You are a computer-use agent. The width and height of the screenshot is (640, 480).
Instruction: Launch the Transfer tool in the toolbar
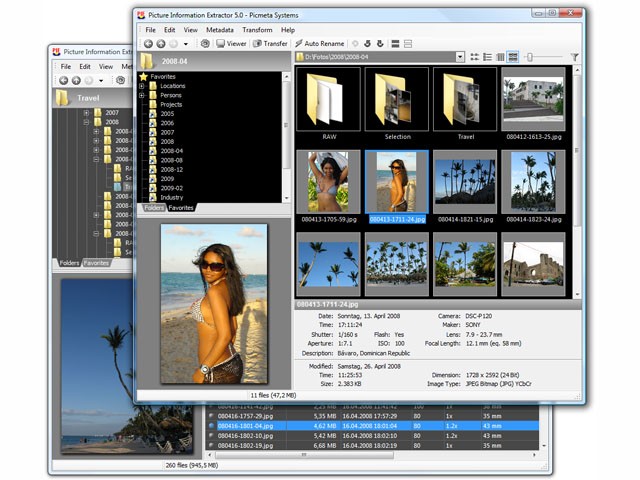[x=270, y=44]
